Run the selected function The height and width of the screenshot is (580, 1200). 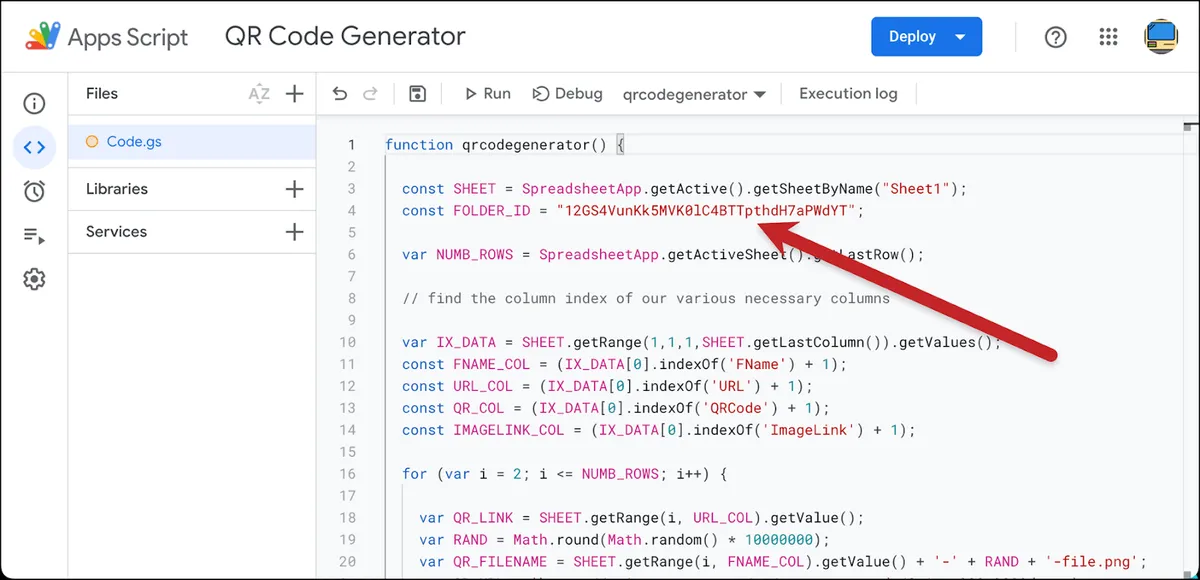click(487, 94)
